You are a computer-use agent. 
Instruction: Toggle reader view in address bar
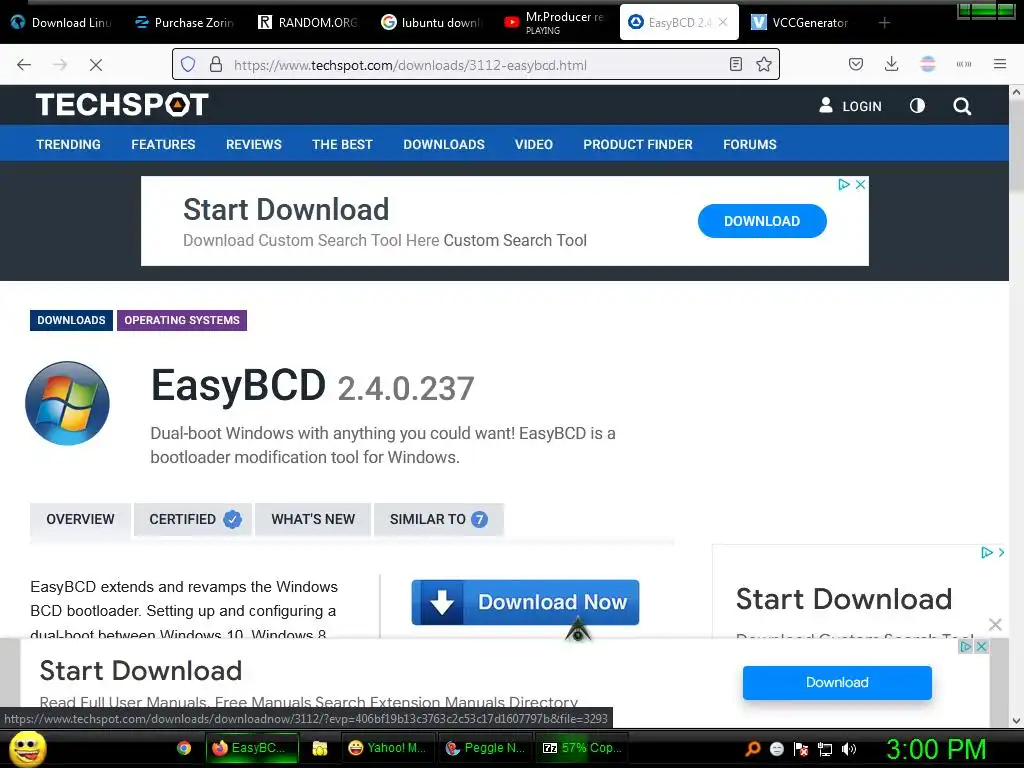735,65
